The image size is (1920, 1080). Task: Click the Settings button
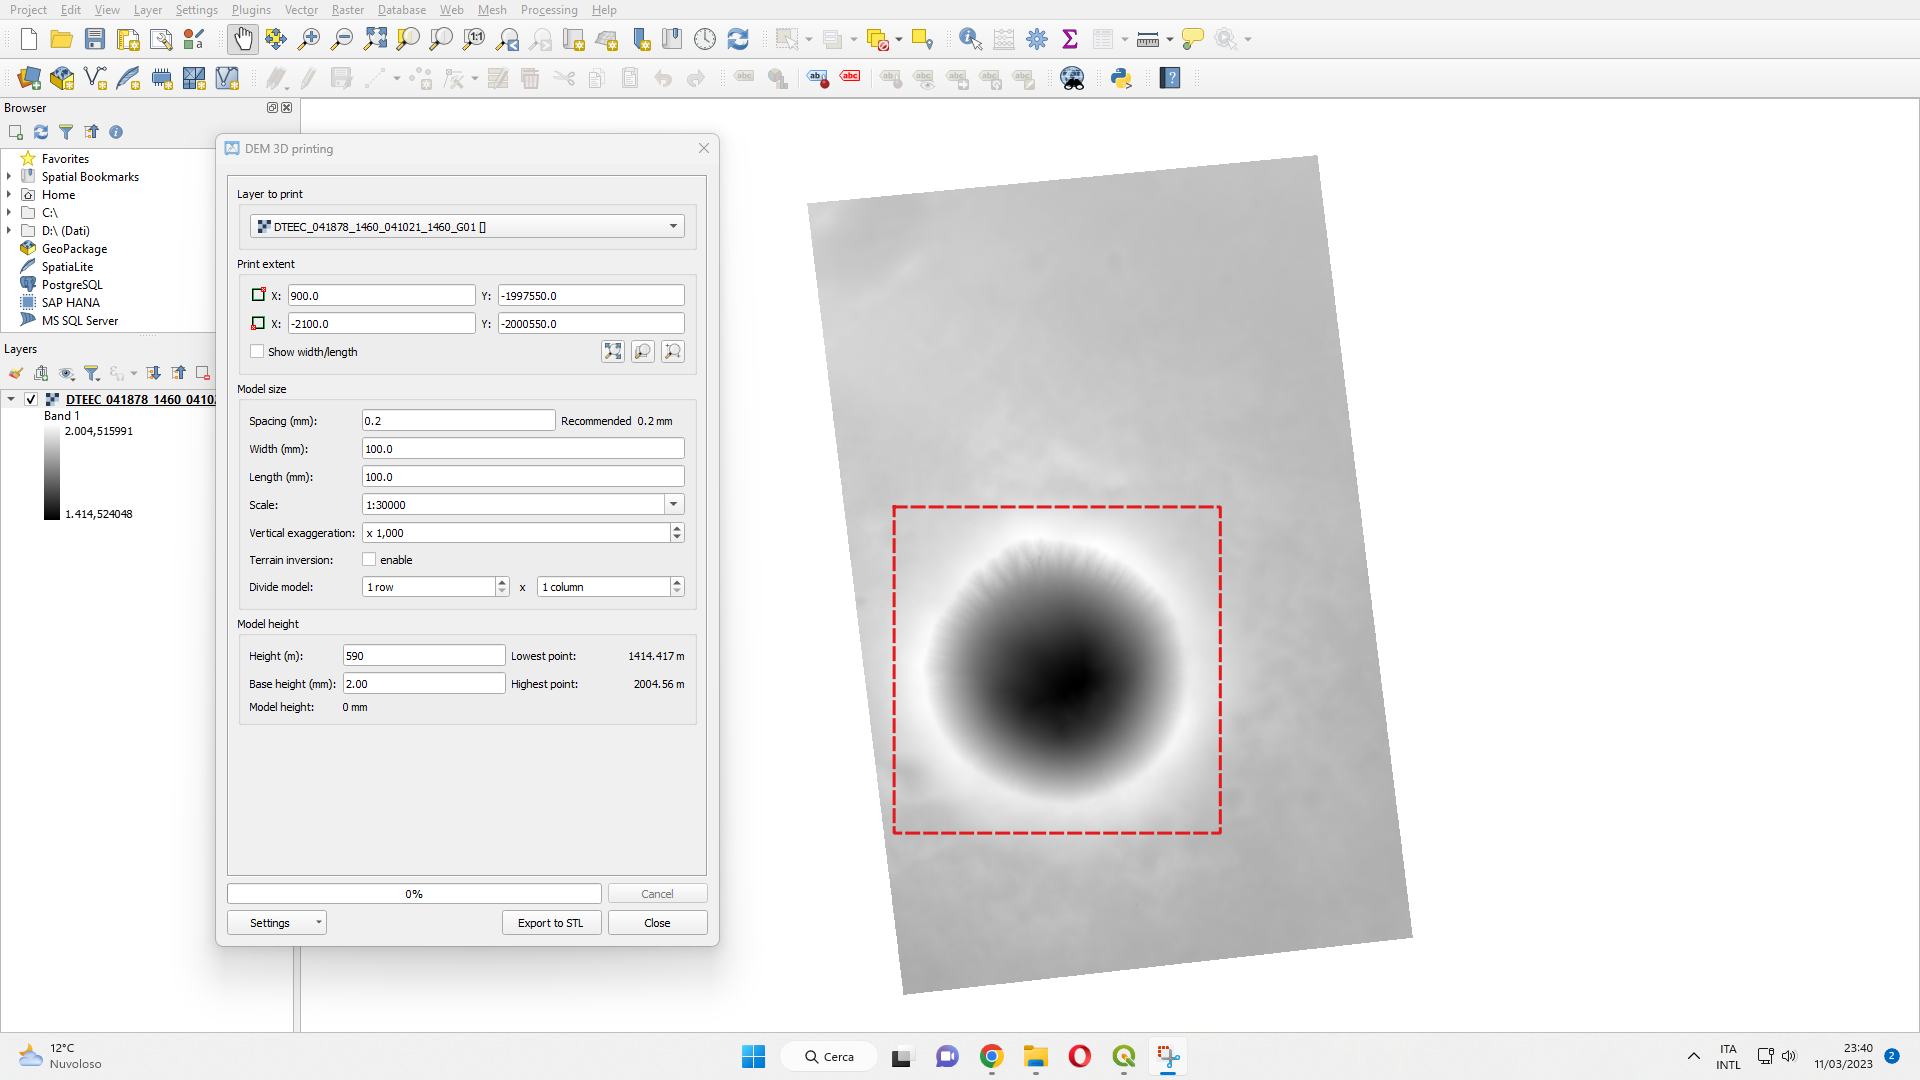pos(270,922)
